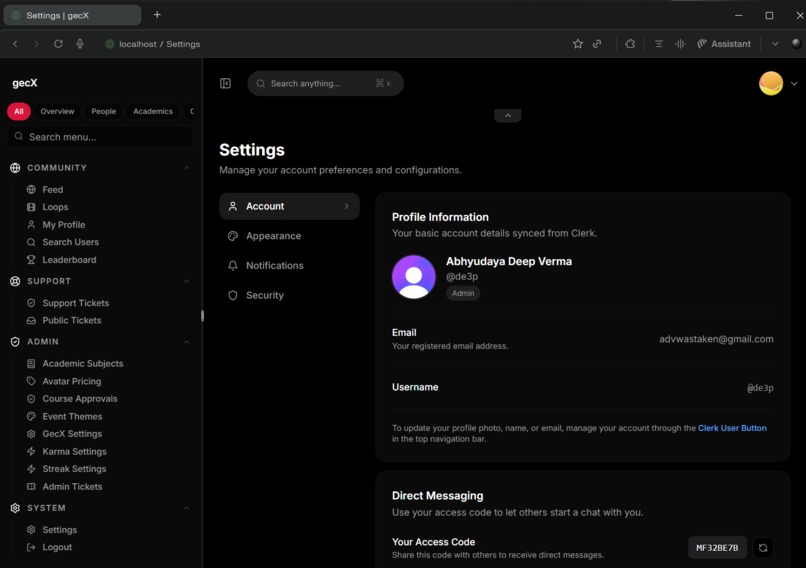Open Search Users page
Screen dimensions: 806x568
click(70, 242)
